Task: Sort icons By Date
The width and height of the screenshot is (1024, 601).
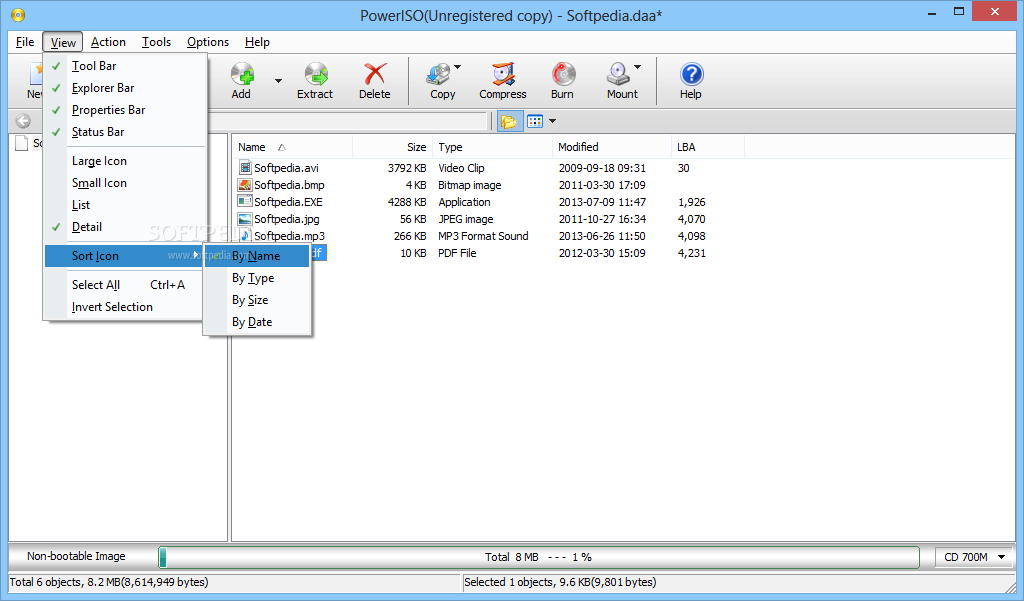Action: [257, 322]
